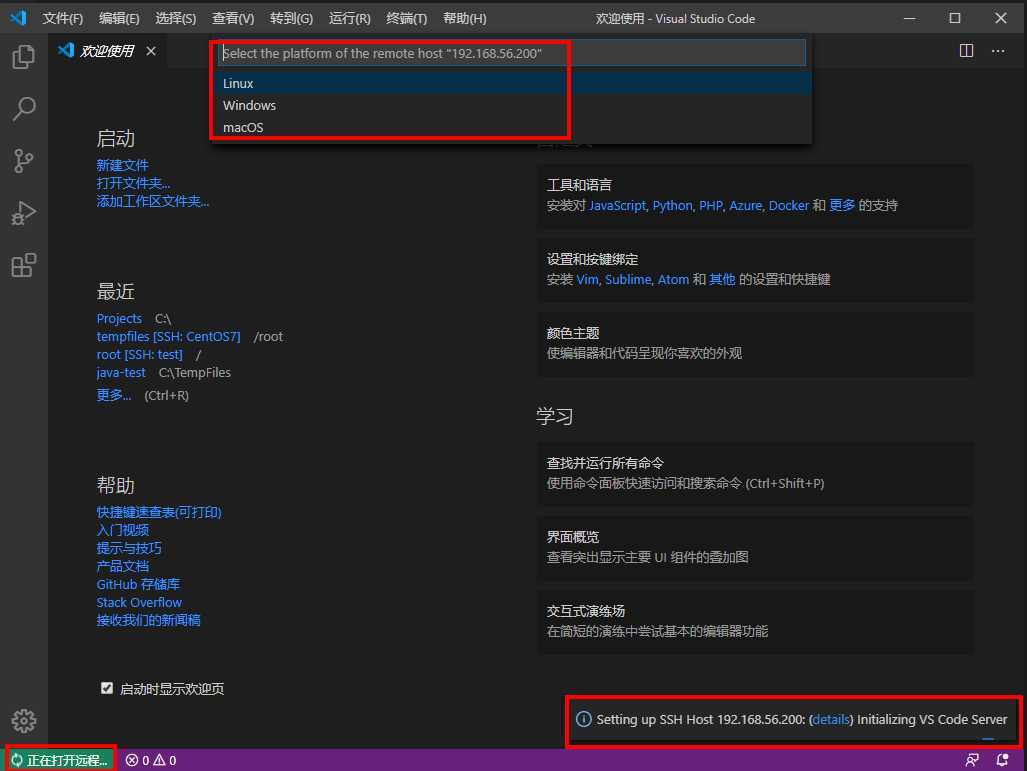Install Atom keybindings link

tap(673, 280)
